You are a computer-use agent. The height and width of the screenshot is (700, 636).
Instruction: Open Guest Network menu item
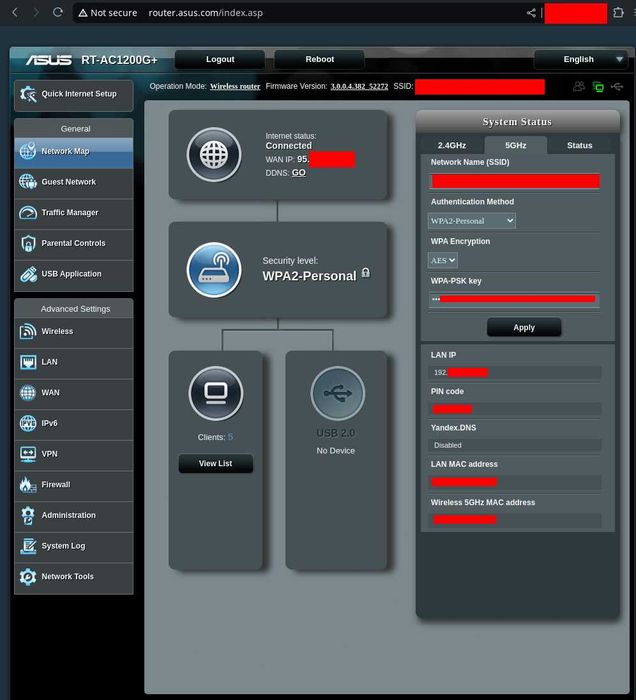pos(74,182)
